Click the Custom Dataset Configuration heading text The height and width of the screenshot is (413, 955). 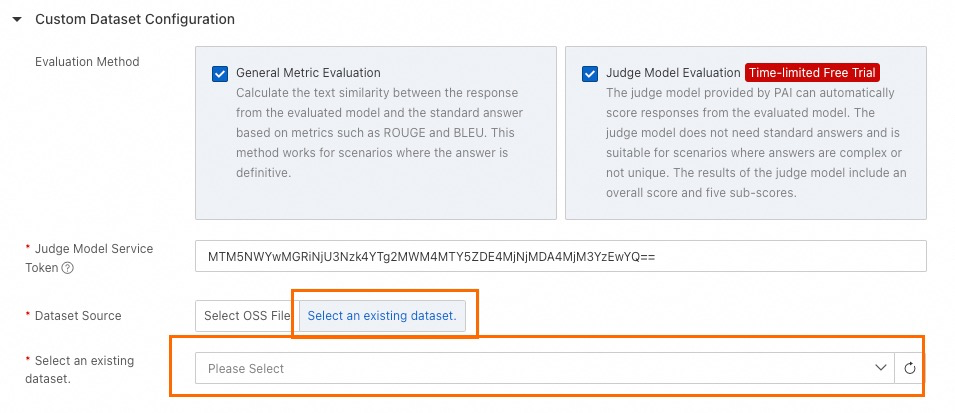click(x=135, y=19)
